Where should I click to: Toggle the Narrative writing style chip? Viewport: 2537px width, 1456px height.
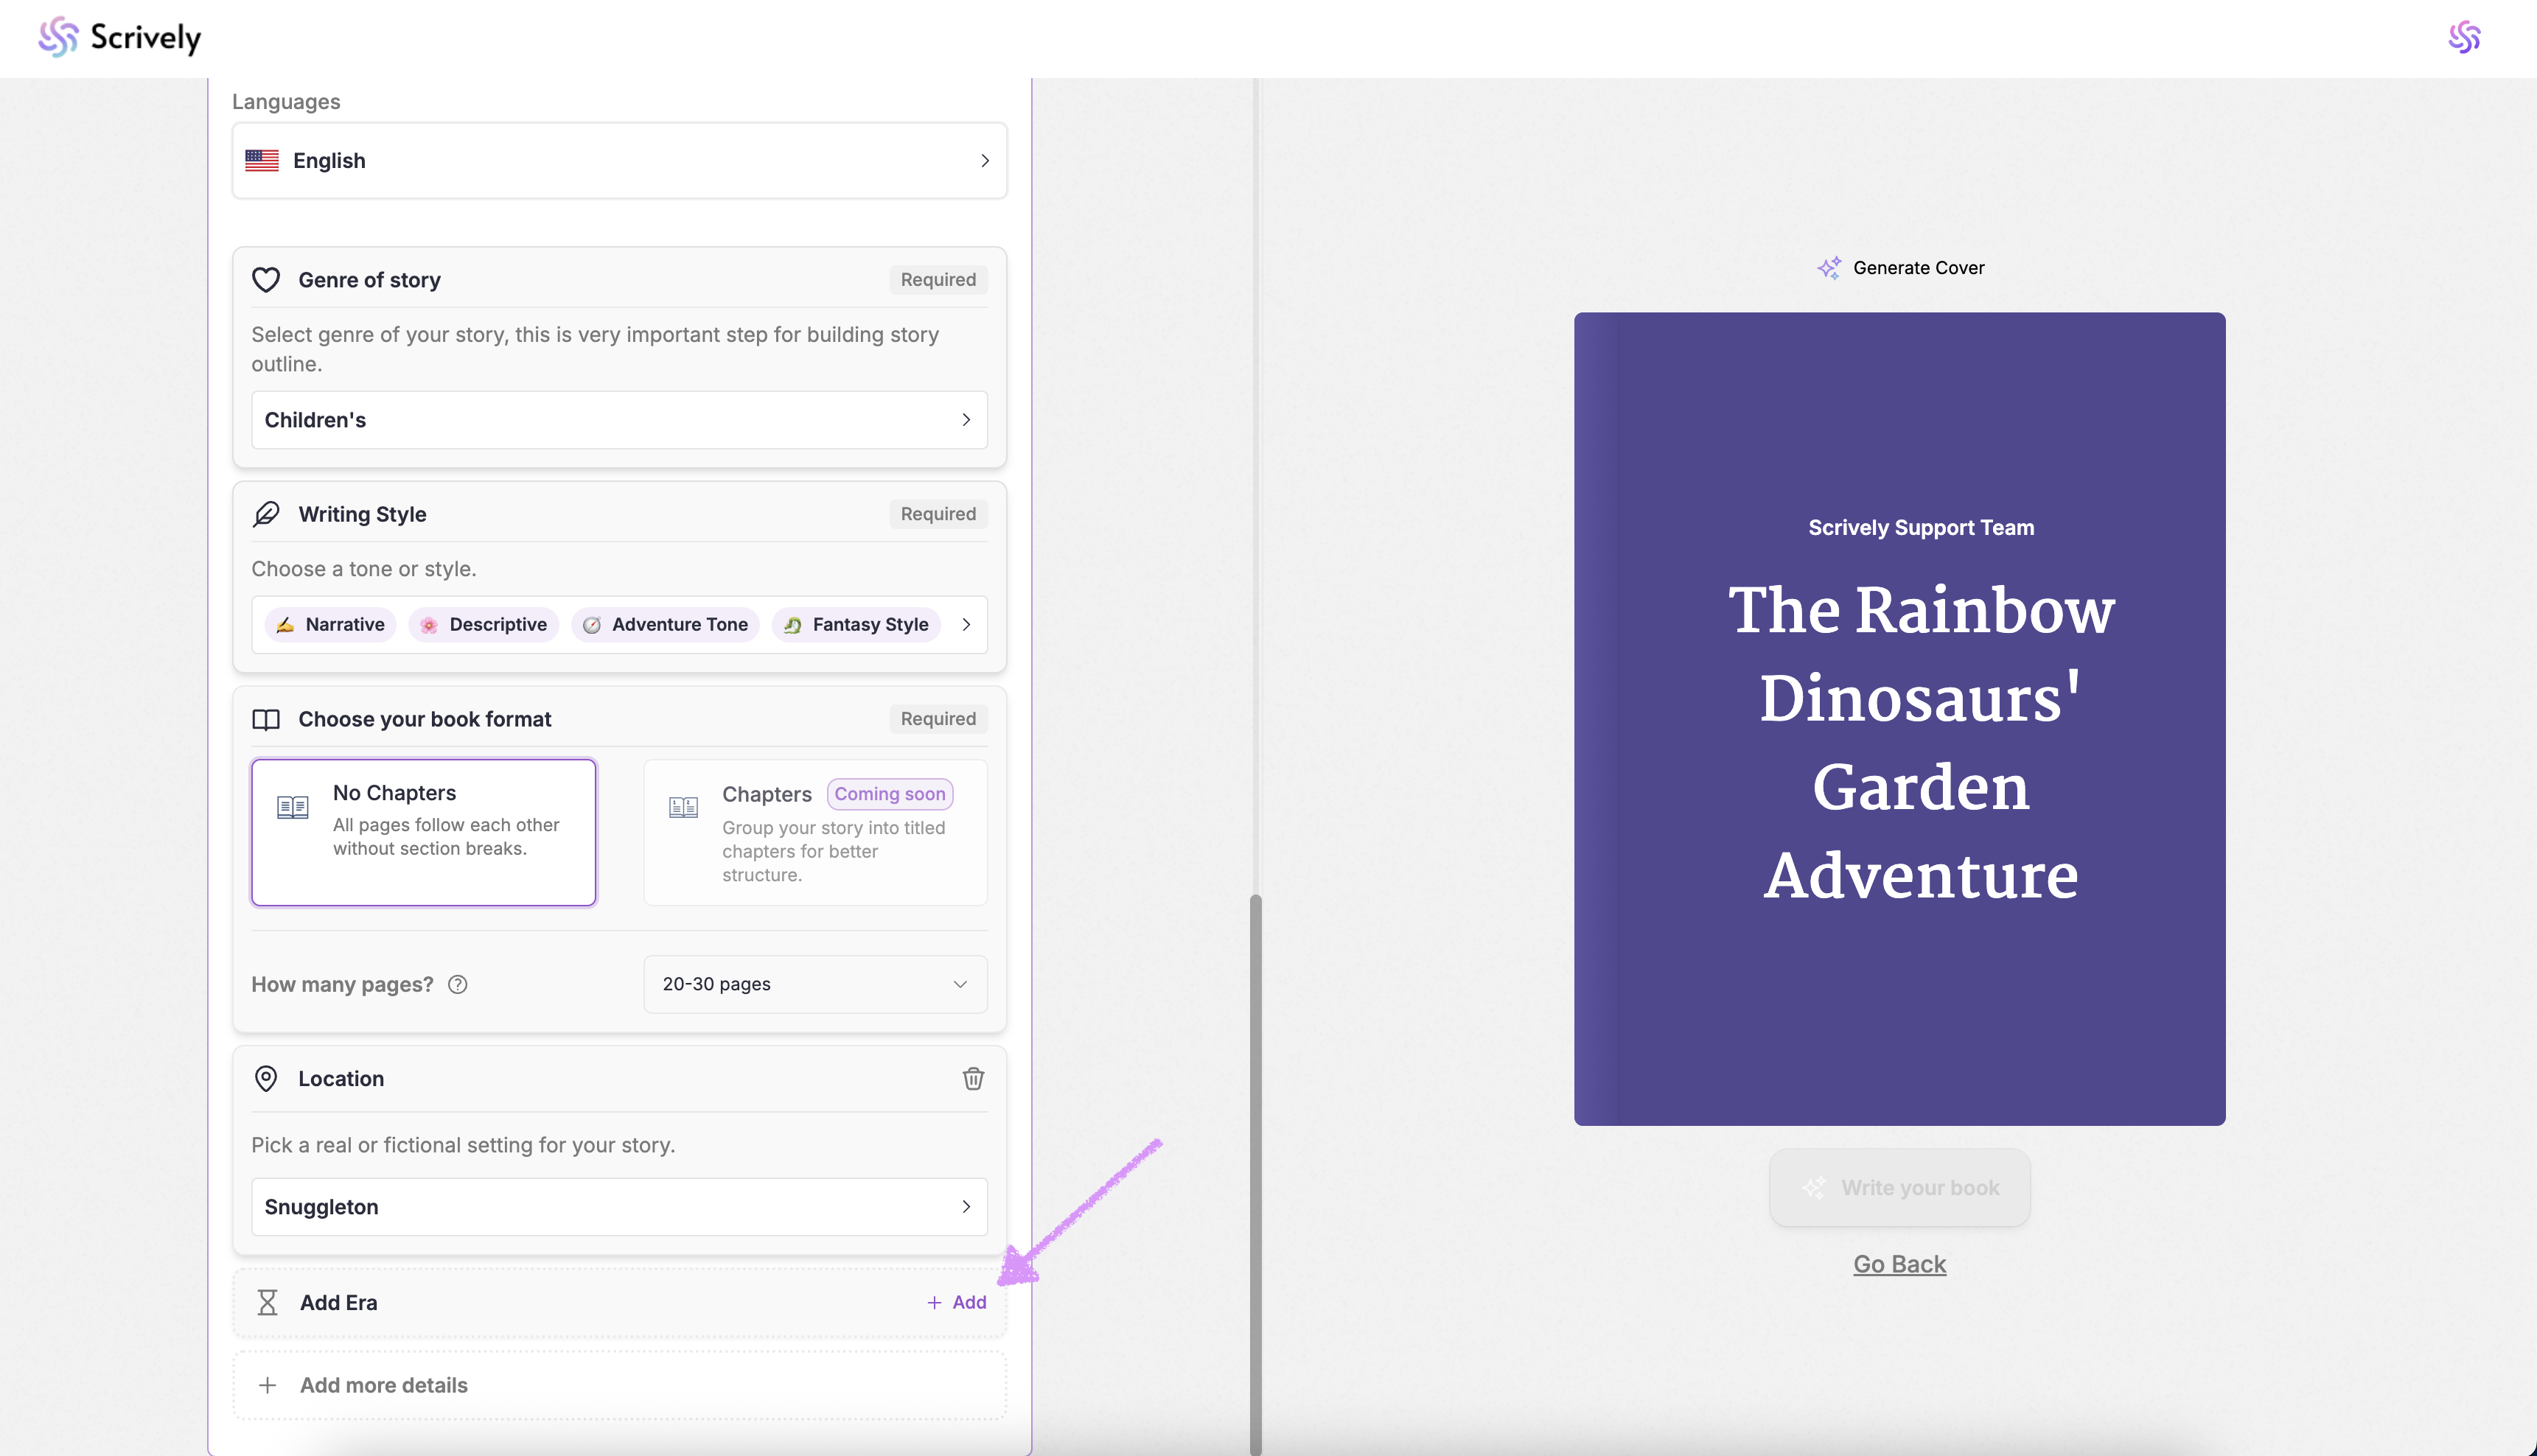click(330, 625)
